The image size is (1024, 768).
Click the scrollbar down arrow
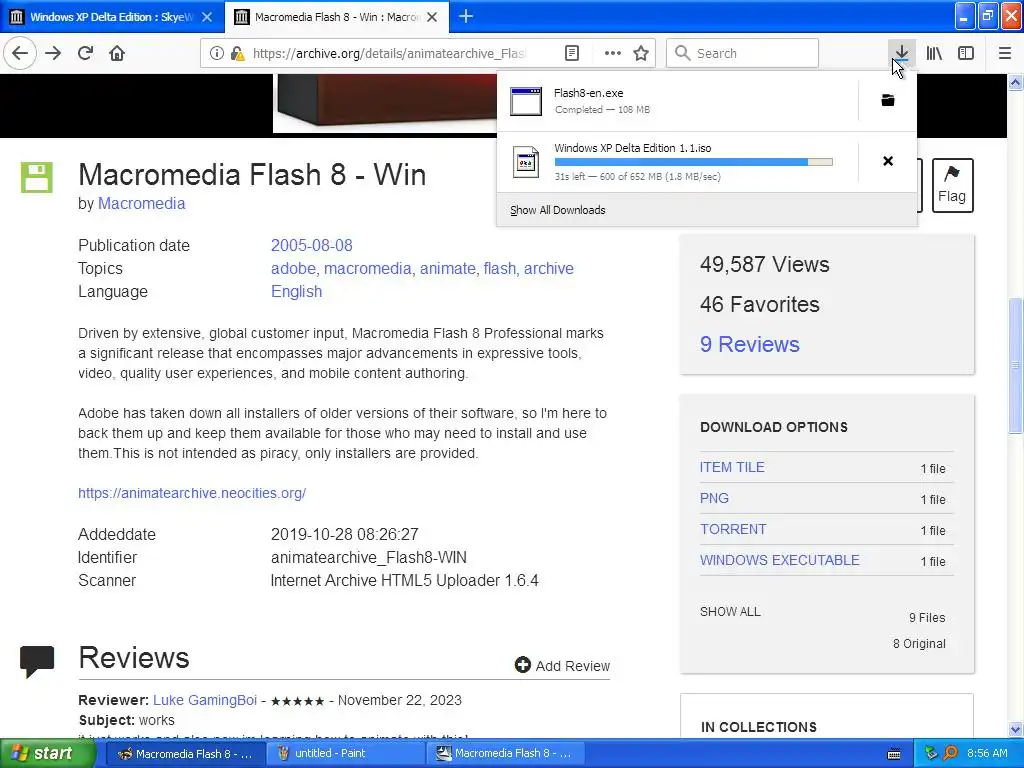pyautogui.click(x=1015, y=729)
